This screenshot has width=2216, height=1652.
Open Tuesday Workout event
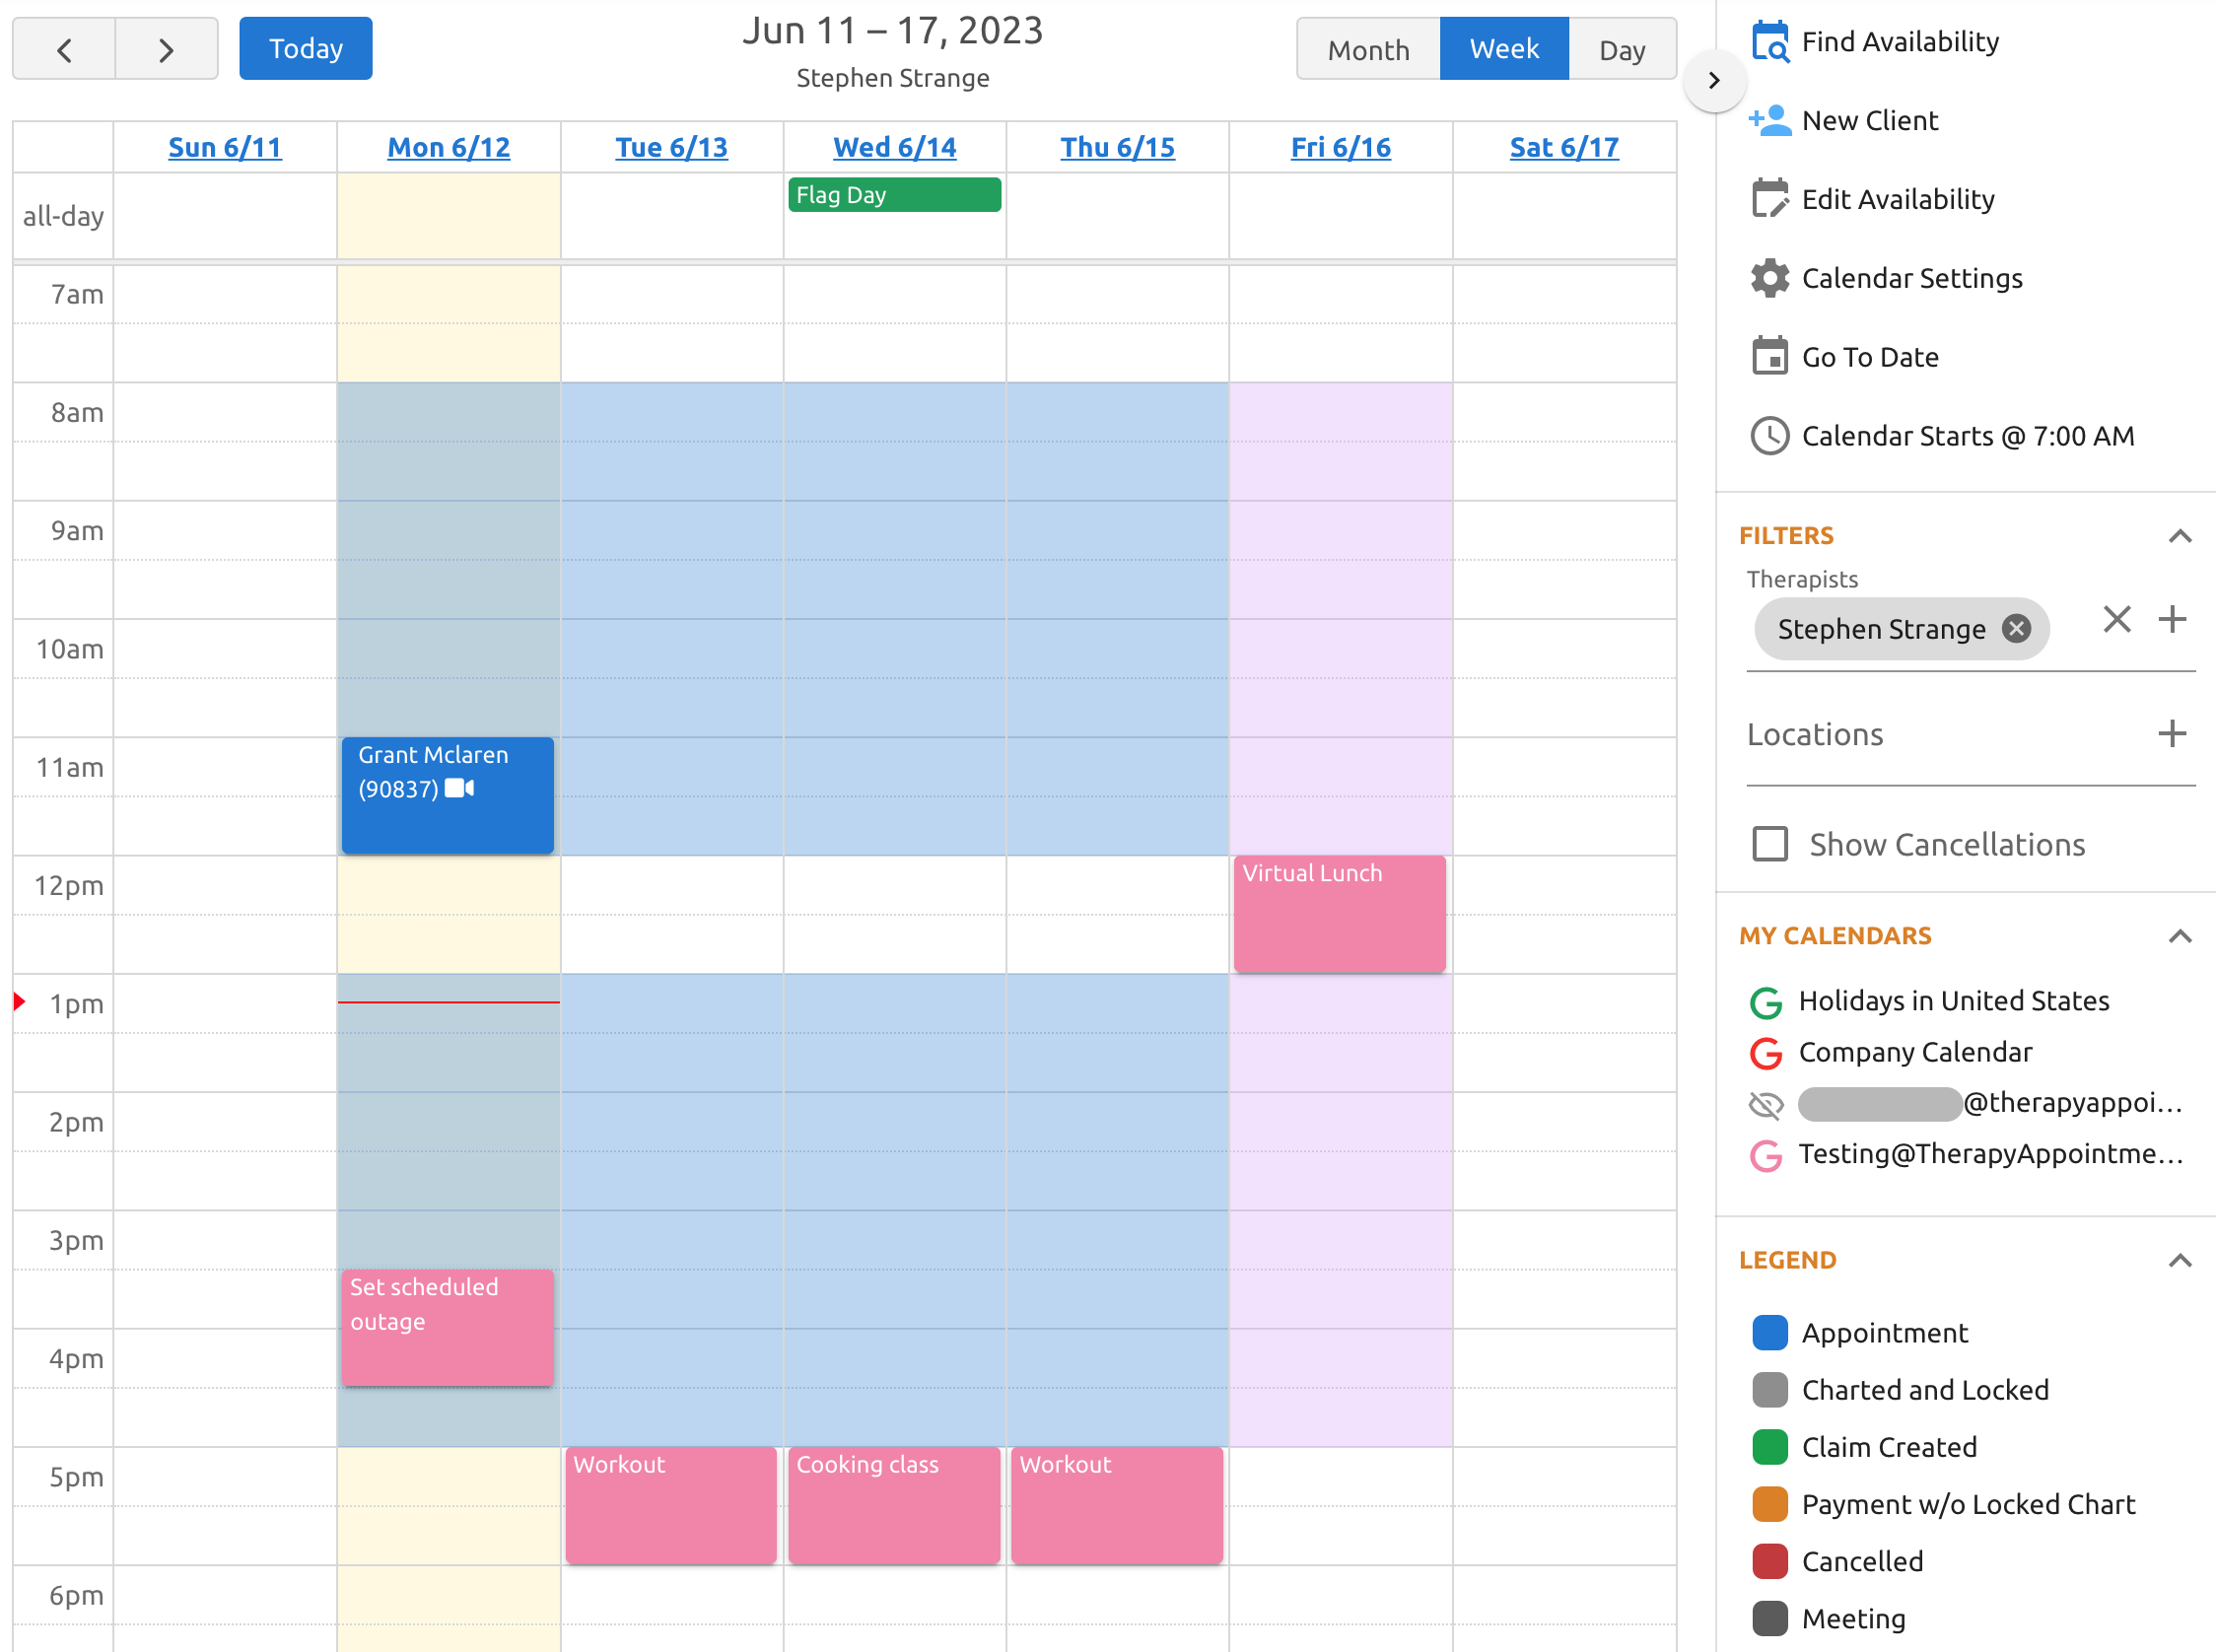671,1505
